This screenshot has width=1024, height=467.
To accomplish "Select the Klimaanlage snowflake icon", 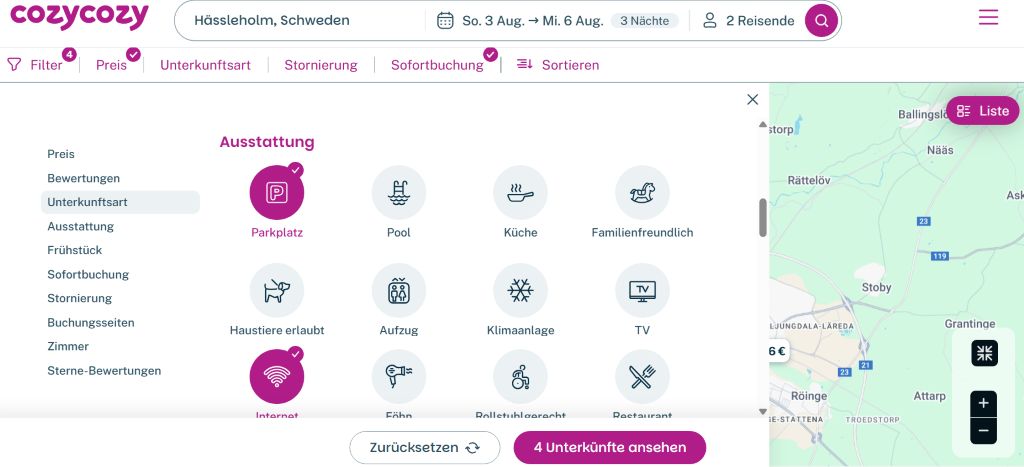I will click(x=520, y=291).
